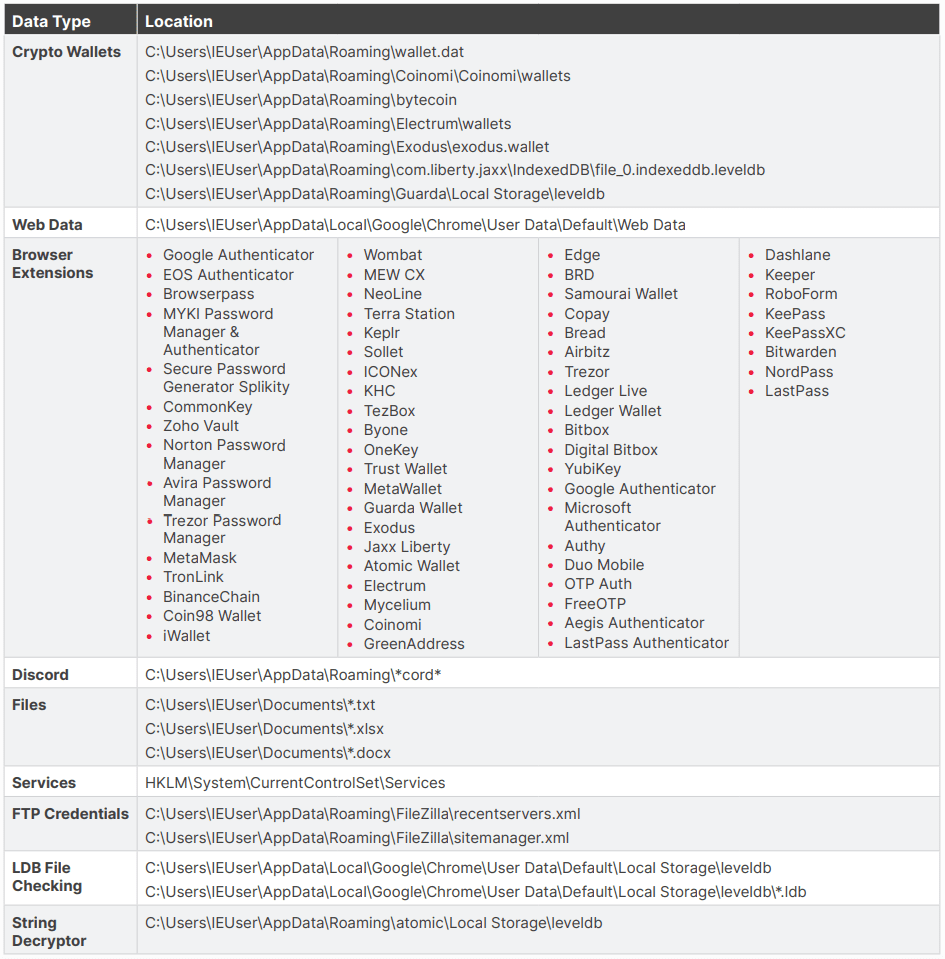Screen dimensions: 945x959
Task: Click the "YubiKey" list entry
Action: pos(592,469)
